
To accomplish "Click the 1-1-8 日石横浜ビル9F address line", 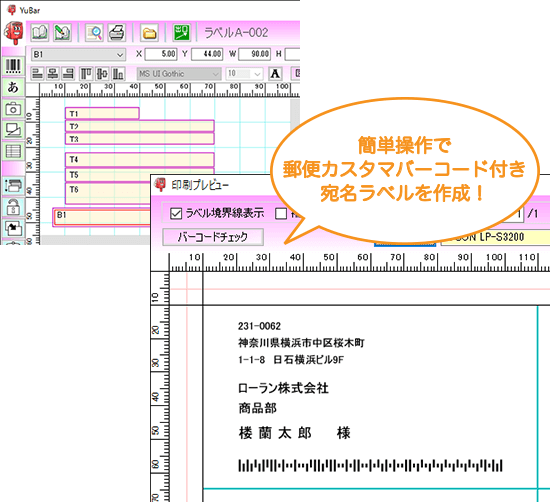I will (291, 360).
